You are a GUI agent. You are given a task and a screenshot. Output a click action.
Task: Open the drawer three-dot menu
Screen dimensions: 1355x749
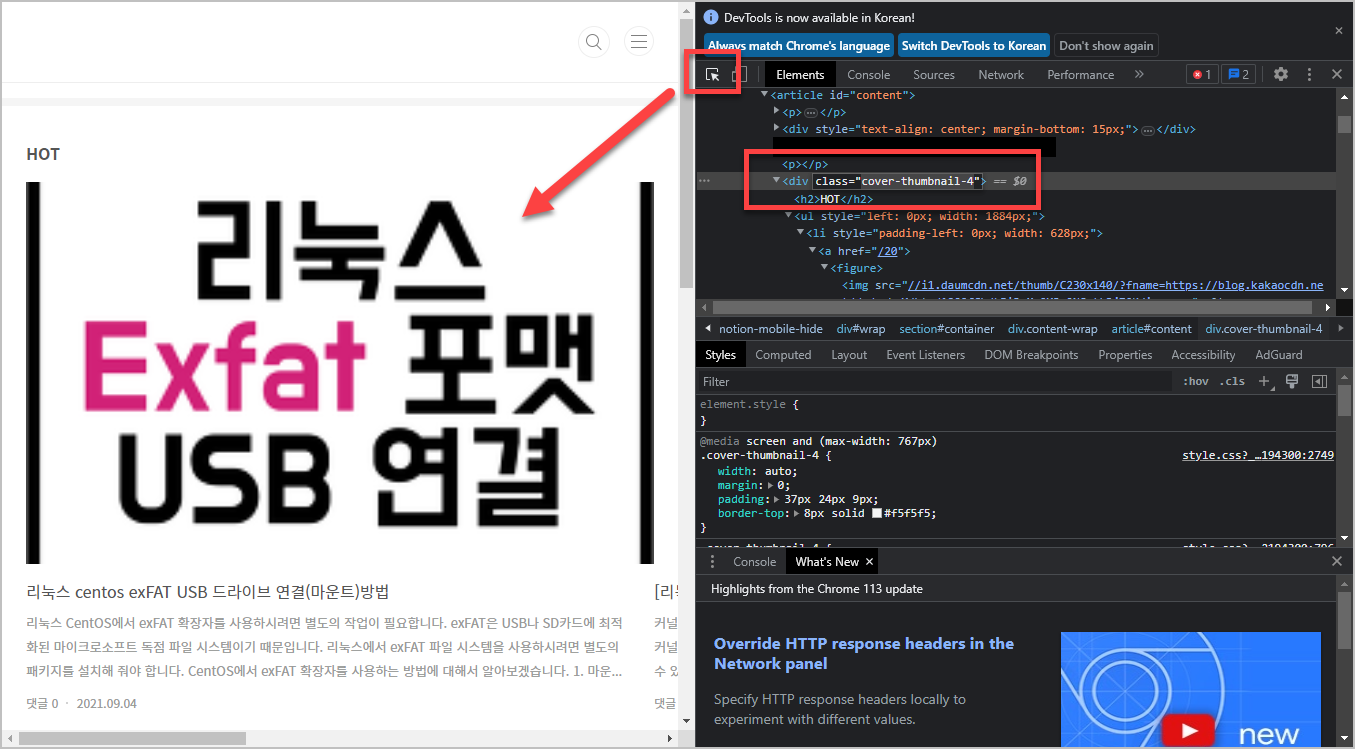point(713,561)
